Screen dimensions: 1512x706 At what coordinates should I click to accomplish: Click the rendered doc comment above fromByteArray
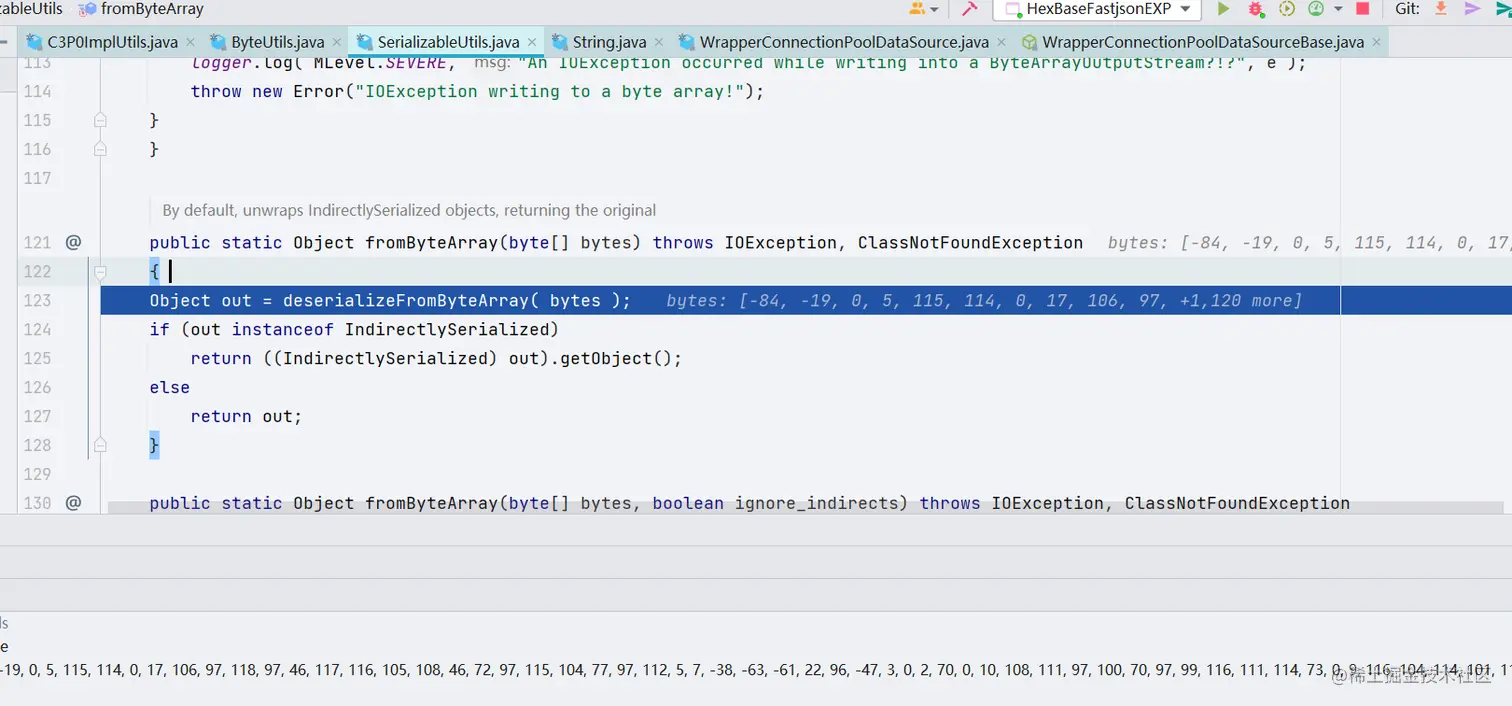click(x=409, y=210)
